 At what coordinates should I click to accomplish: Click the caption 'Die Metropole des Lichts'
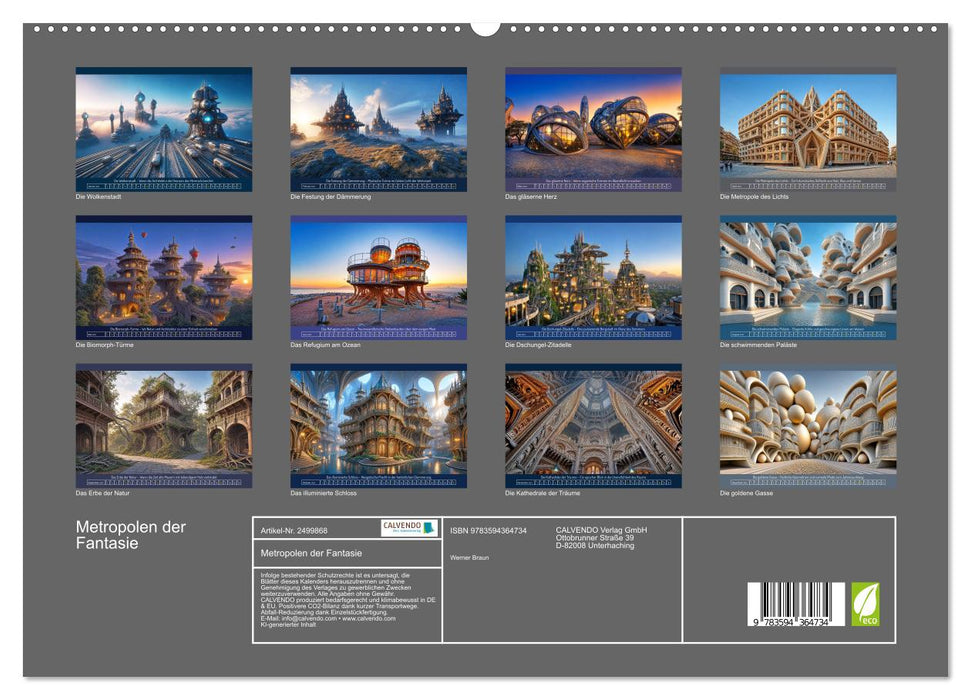754,197
